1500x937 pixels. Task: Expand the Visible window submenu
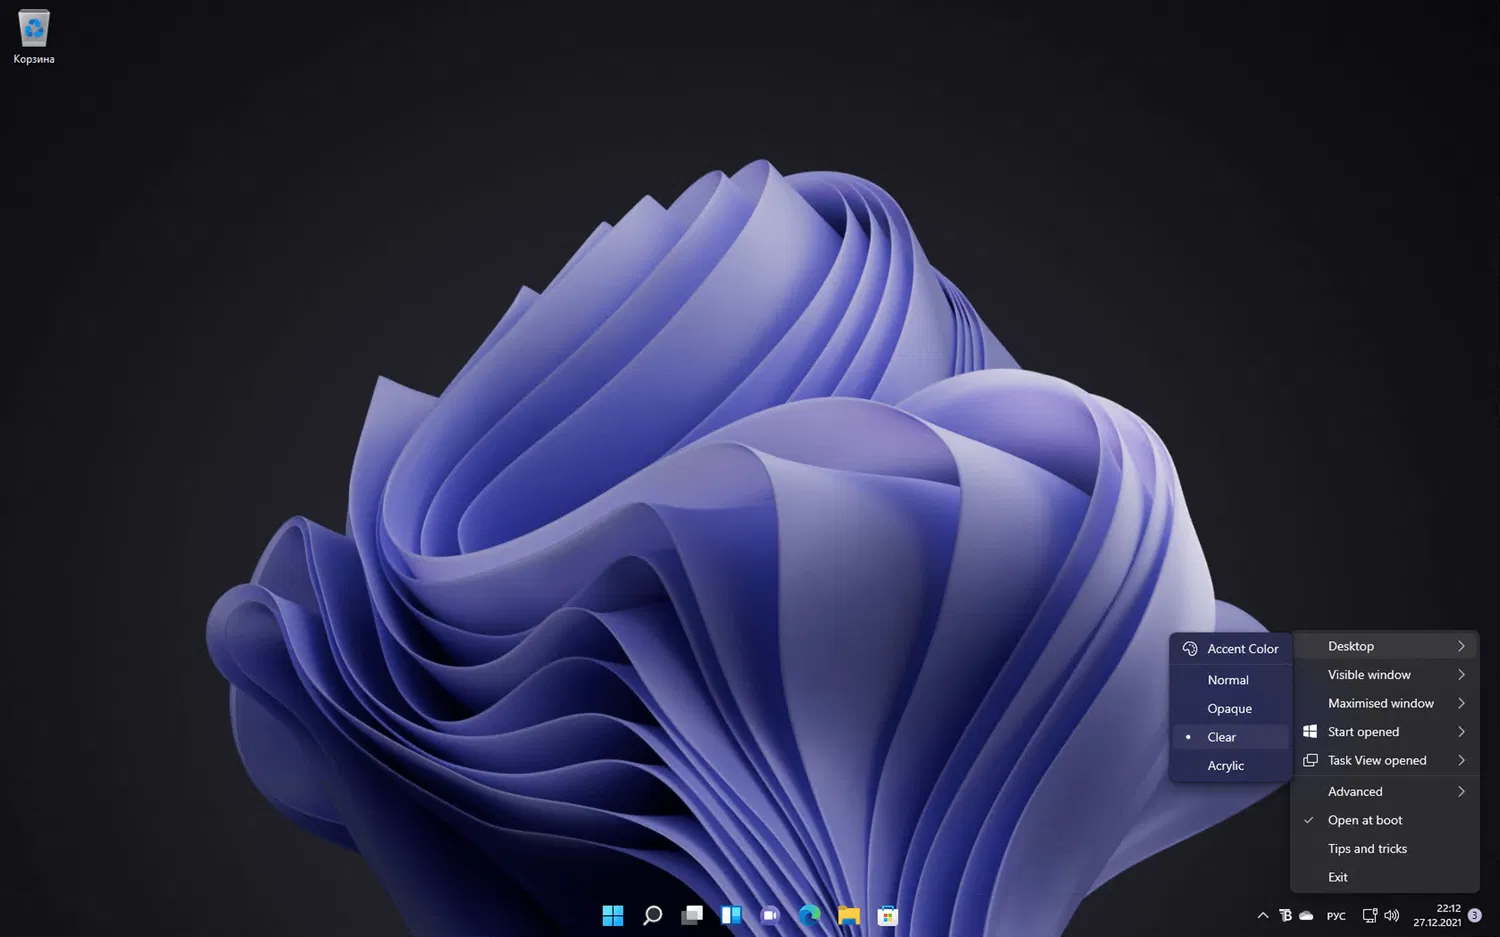pyautogui.click(x=1385, y=675)
